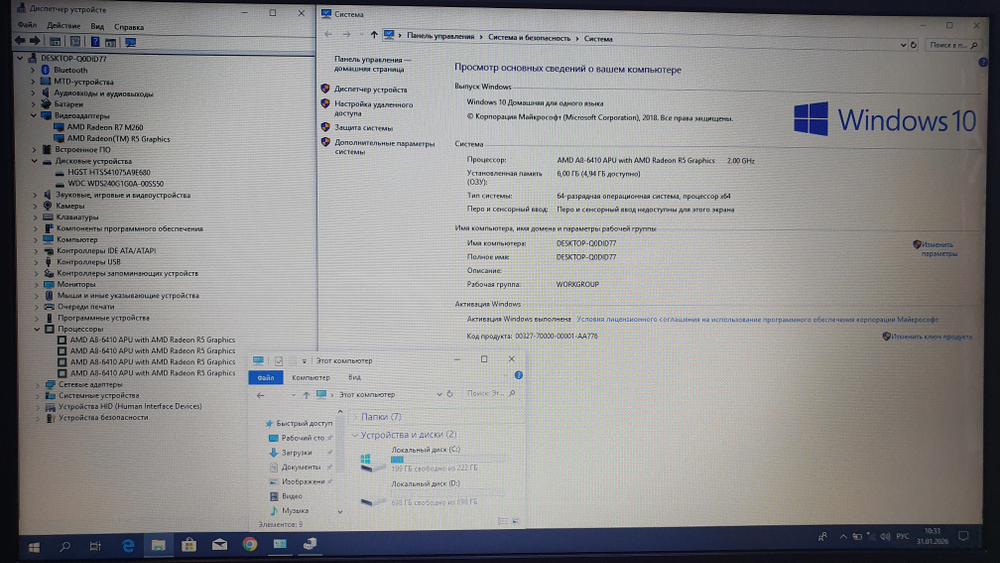Select AMD Radeon(TM) R5 Graphics adapter
Viewport: 1000px width, 563px height.
click(118, 138)
